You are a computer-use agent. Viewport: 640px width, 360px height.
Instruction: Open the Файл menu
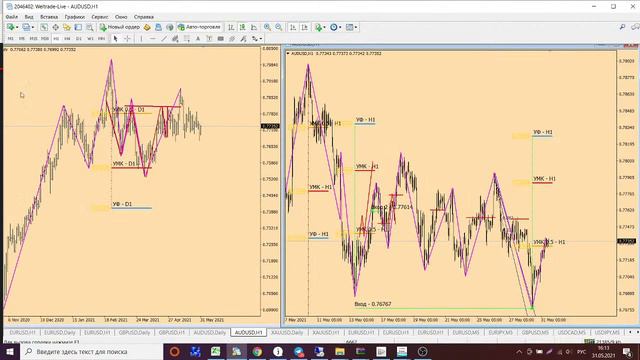(x=11, y=17)
